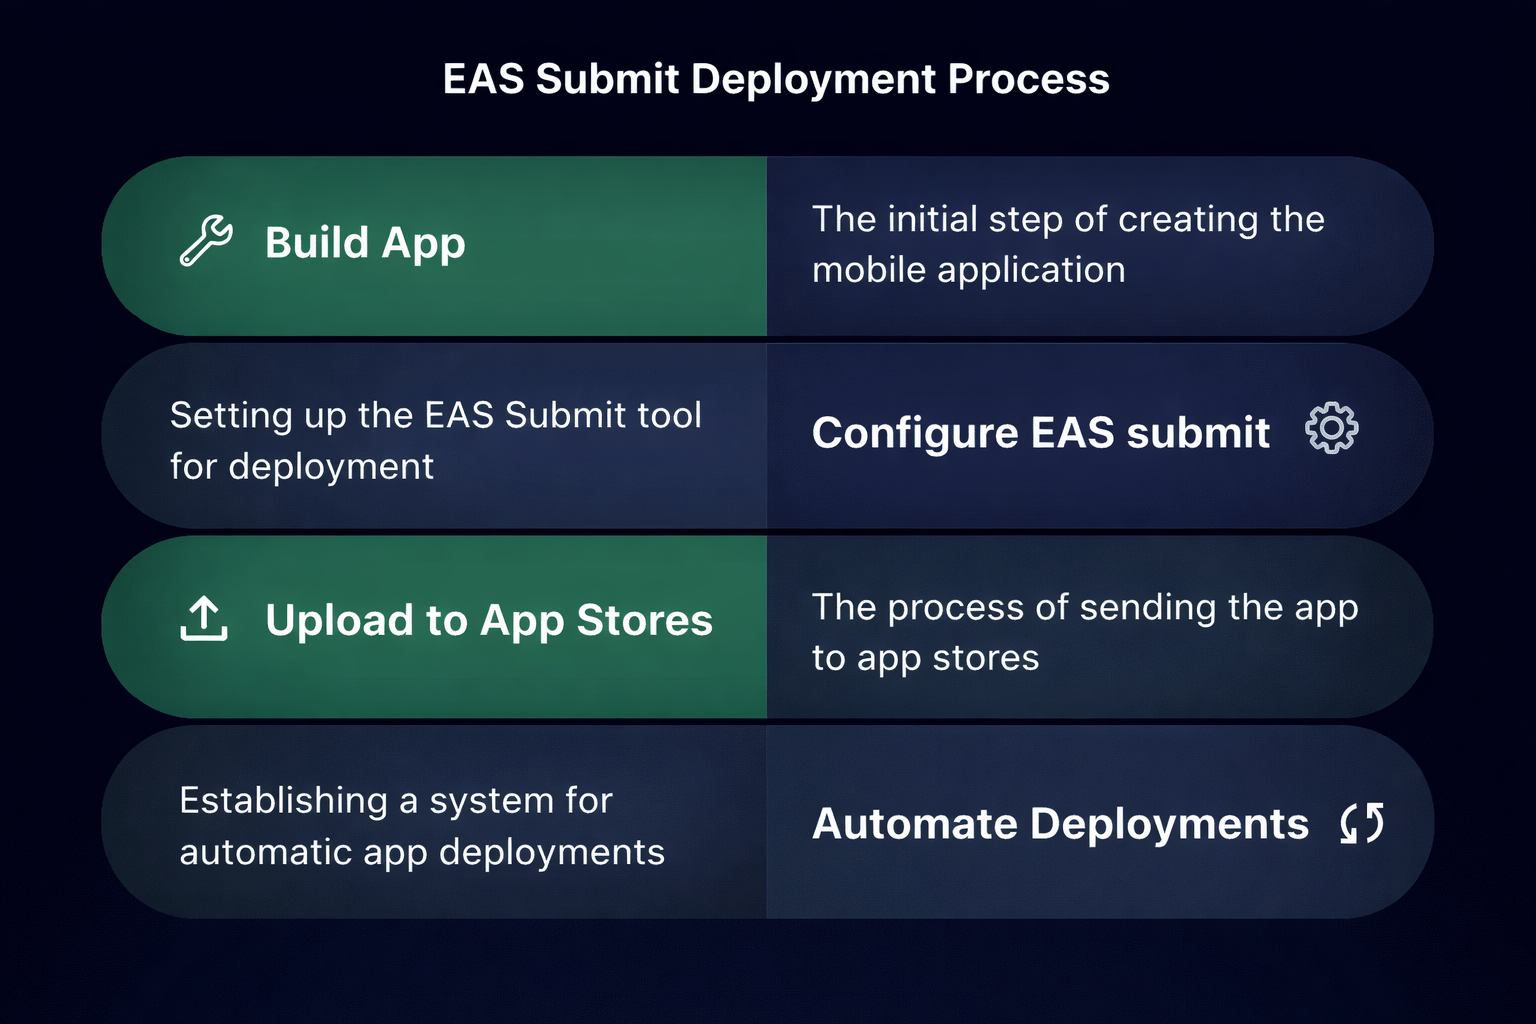Click the upload arrow icon on Upload to App Stores
1536x1024 pixels.
[x=204, y=620]
